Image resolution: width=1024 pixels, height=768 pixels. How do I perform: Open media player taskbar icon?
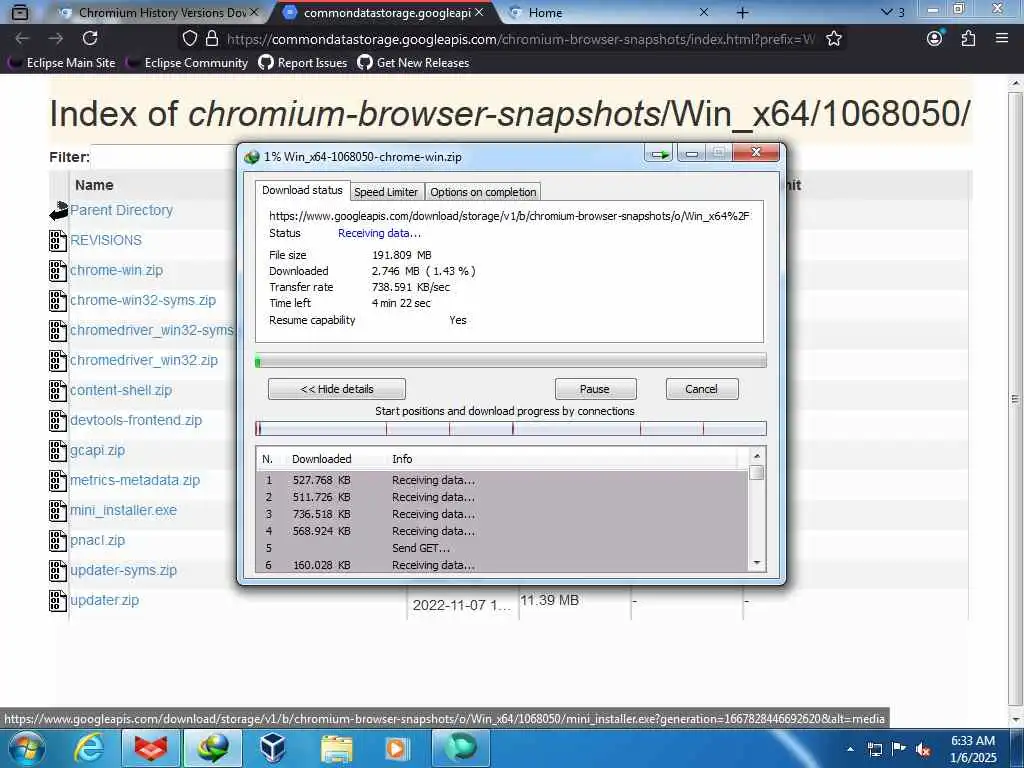(x=396, y=748)
